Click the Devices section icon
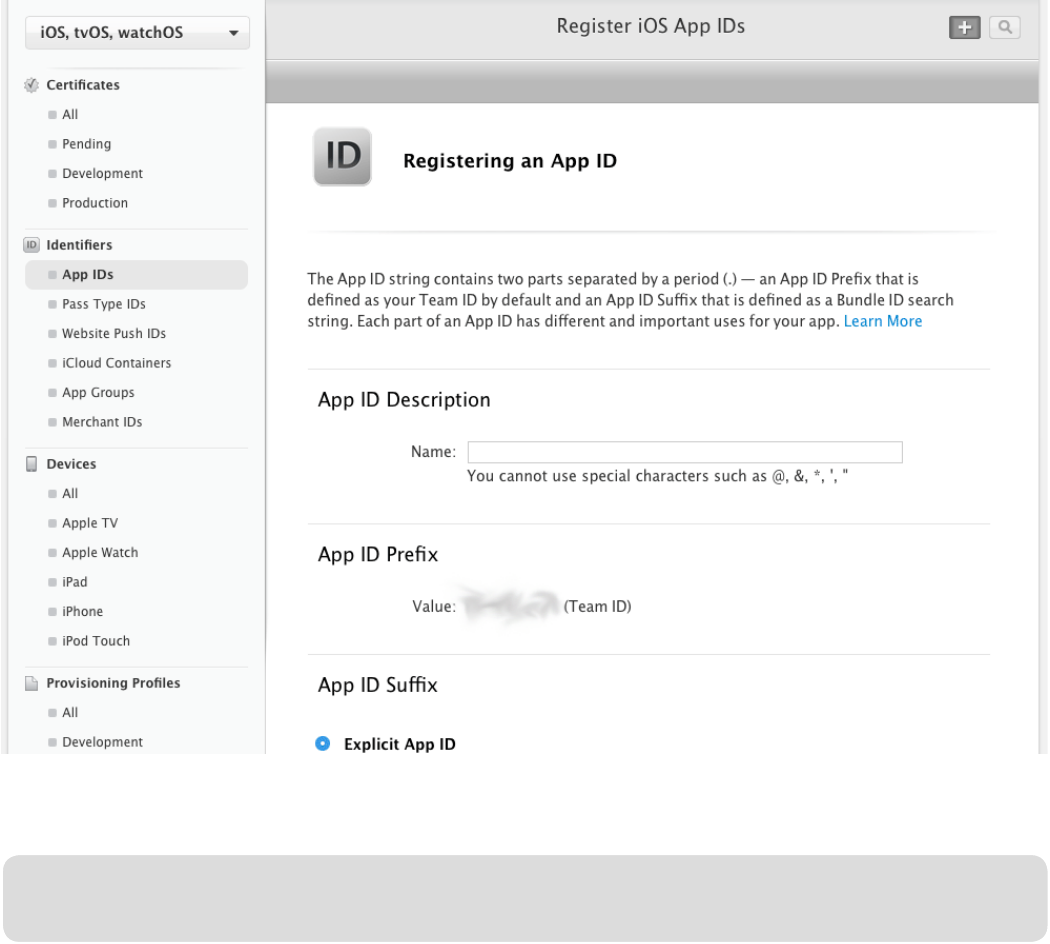 31,464
